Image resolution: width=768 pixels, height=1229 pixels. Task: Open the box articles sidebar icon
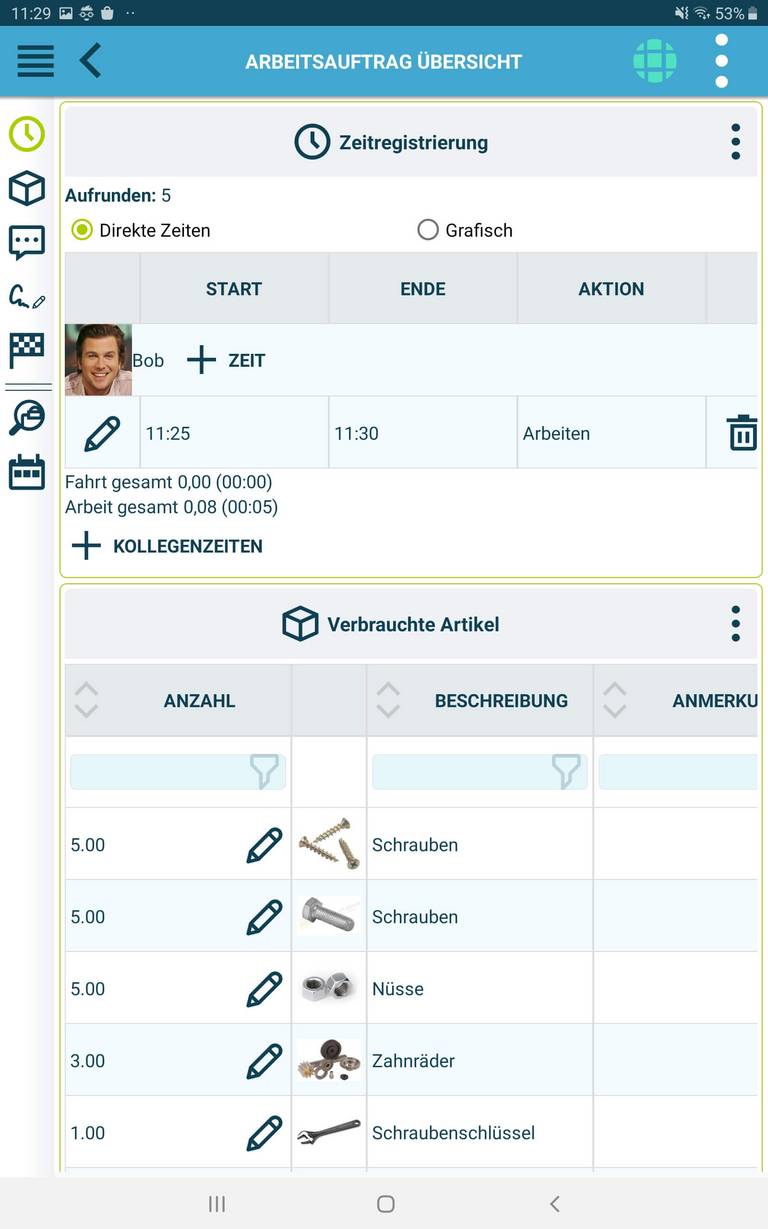click(x=27, y=188)
